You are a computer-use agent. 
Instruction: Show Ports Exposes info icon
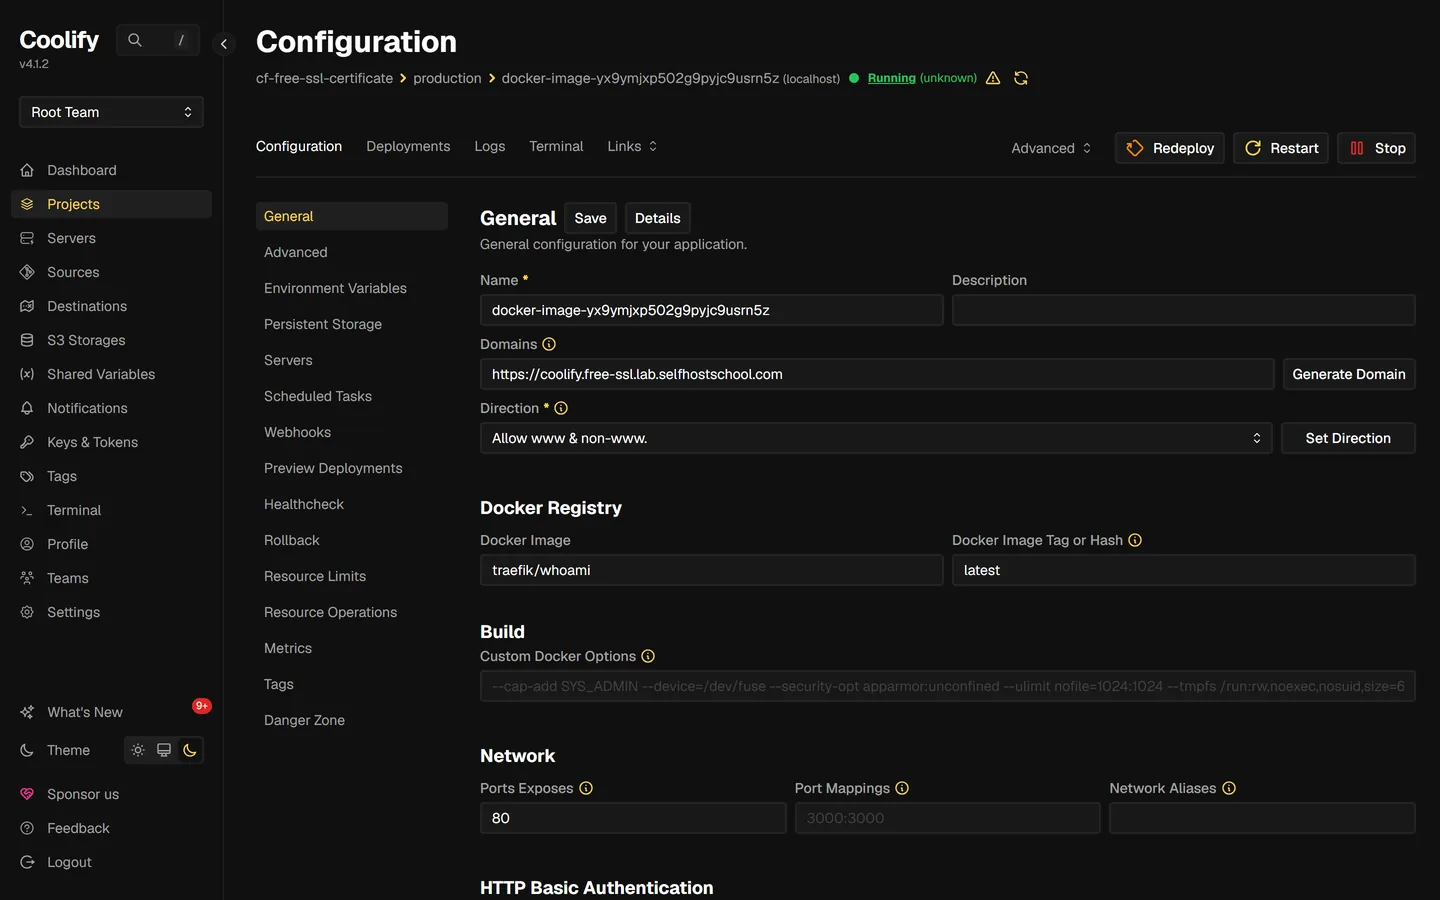point(586,788)
